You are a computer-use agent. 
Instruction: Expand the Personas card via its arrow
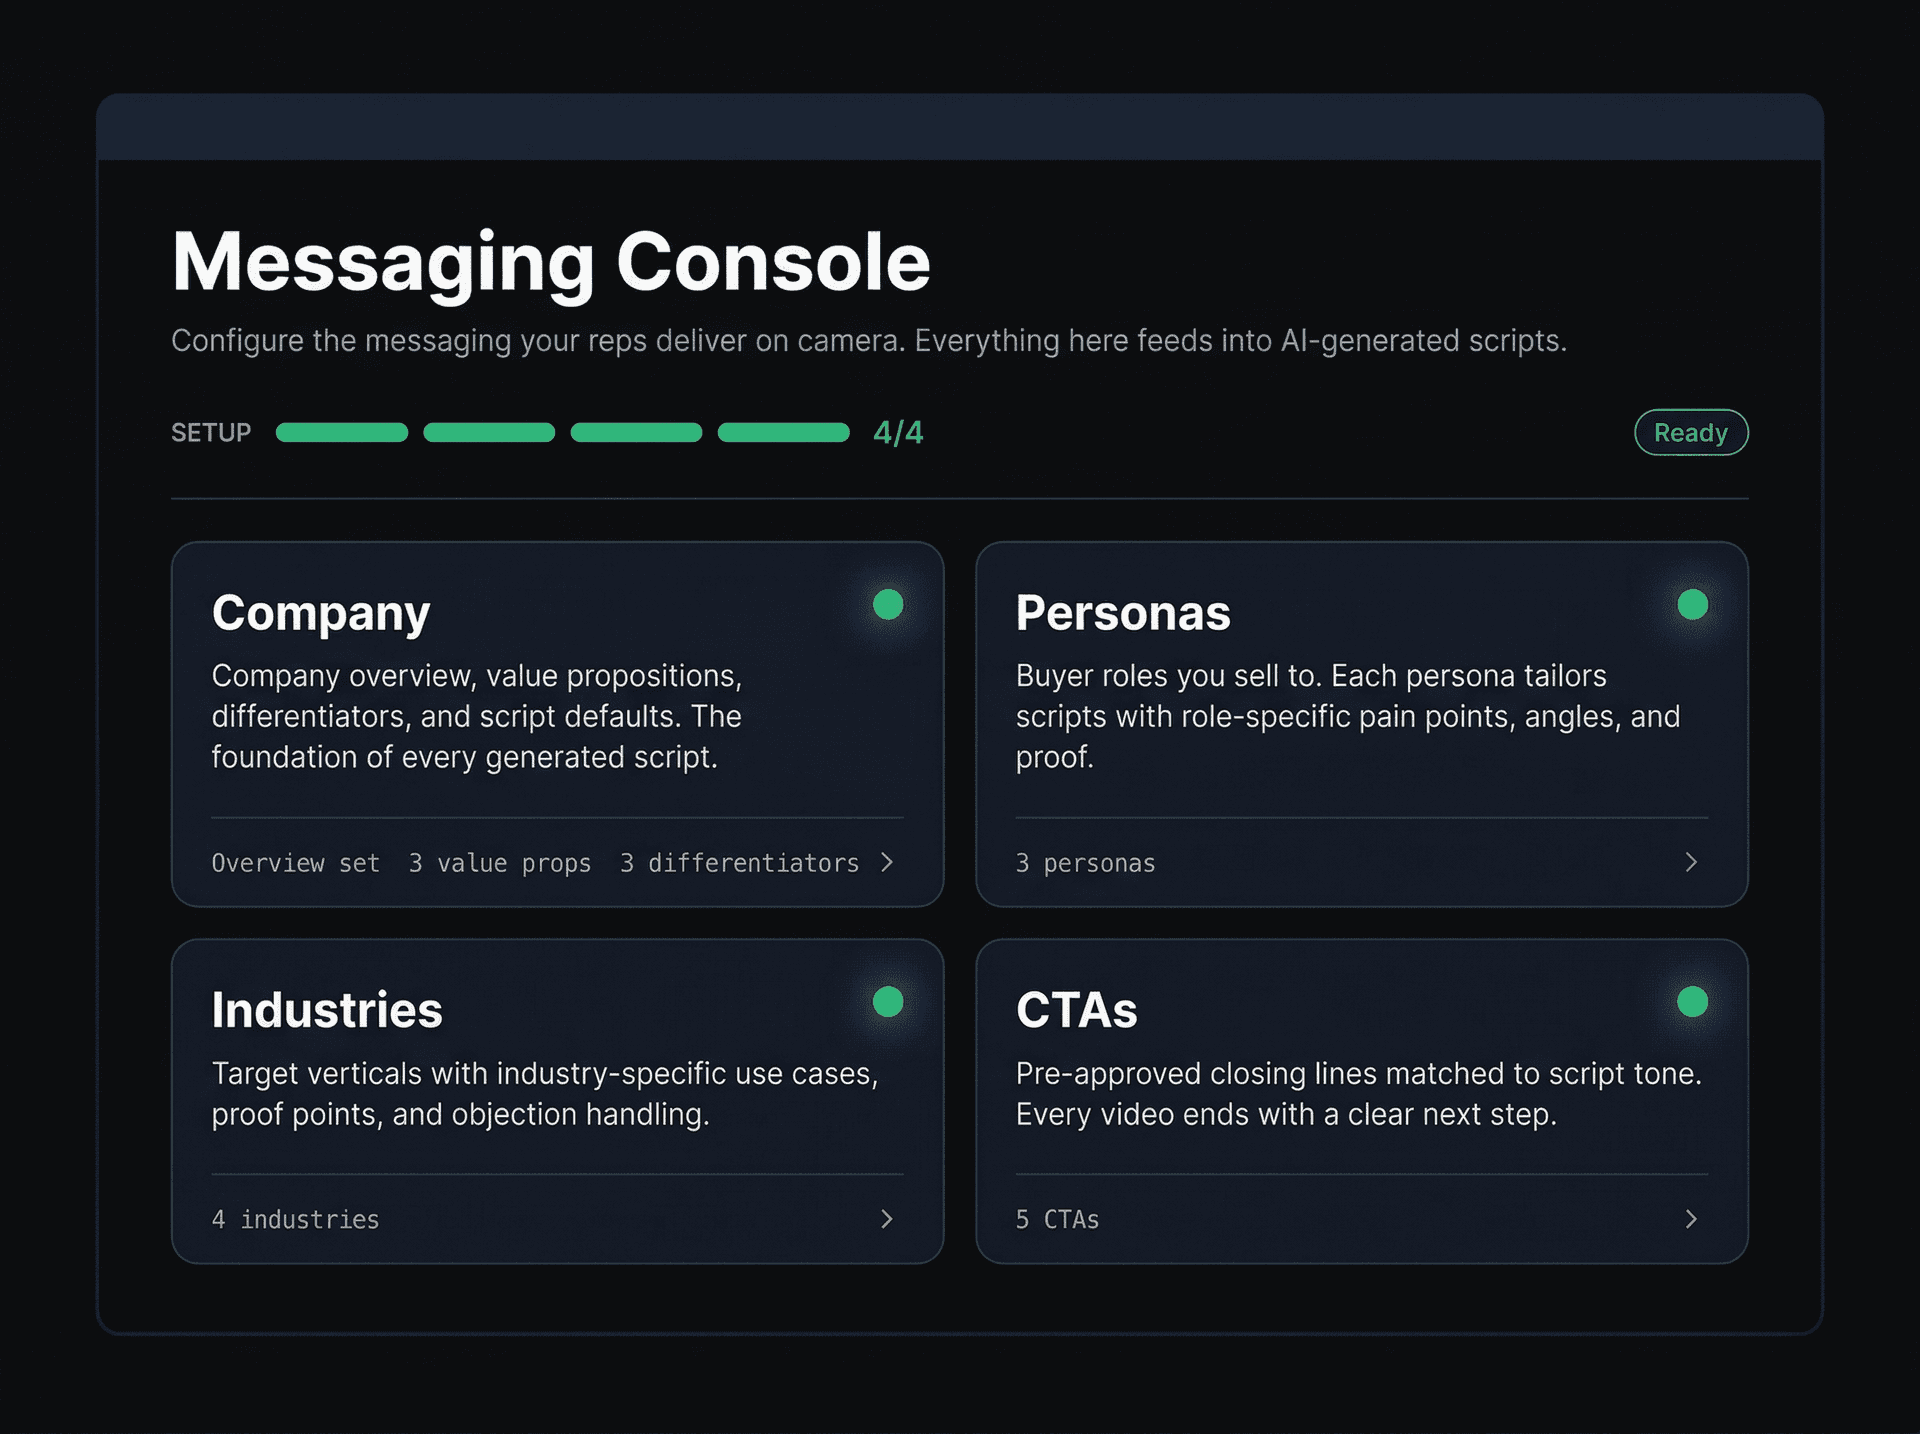[x=1692, y=862]
